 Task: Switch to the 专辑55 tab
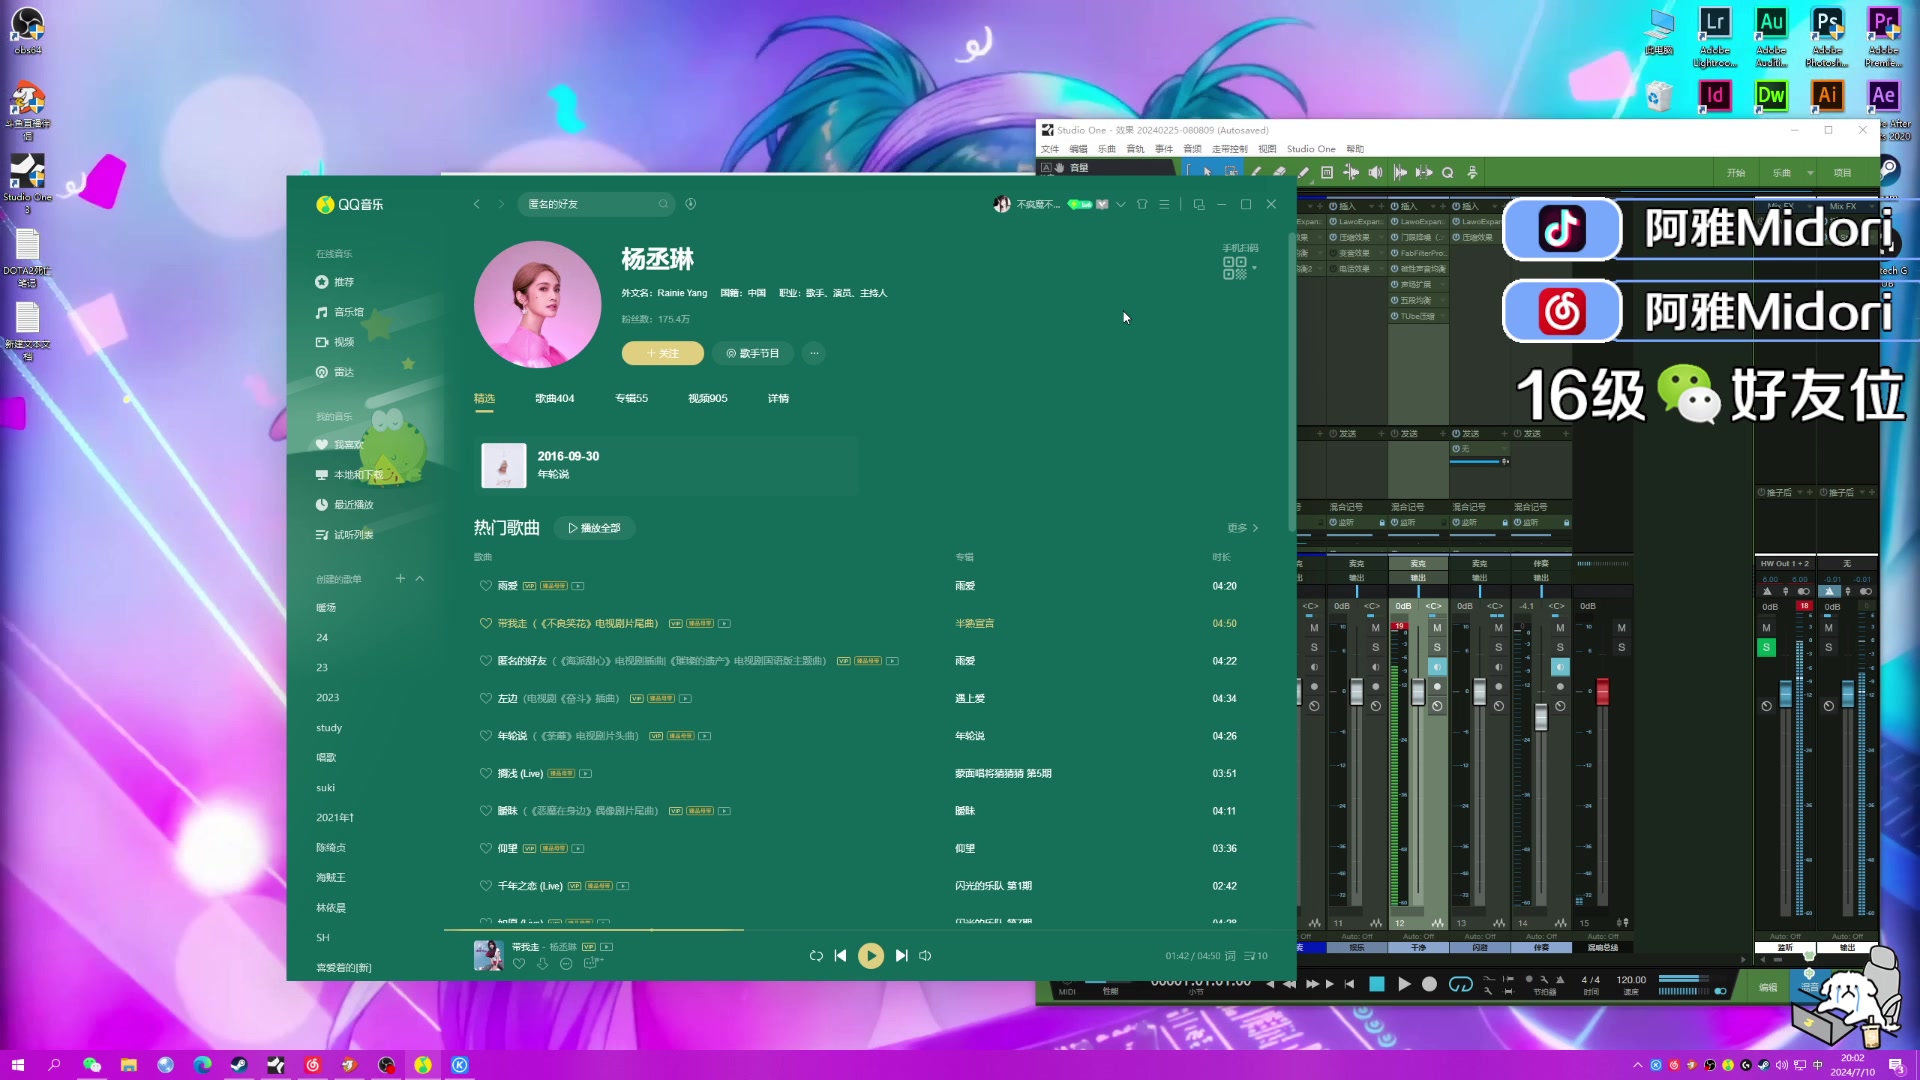(631, 398)
